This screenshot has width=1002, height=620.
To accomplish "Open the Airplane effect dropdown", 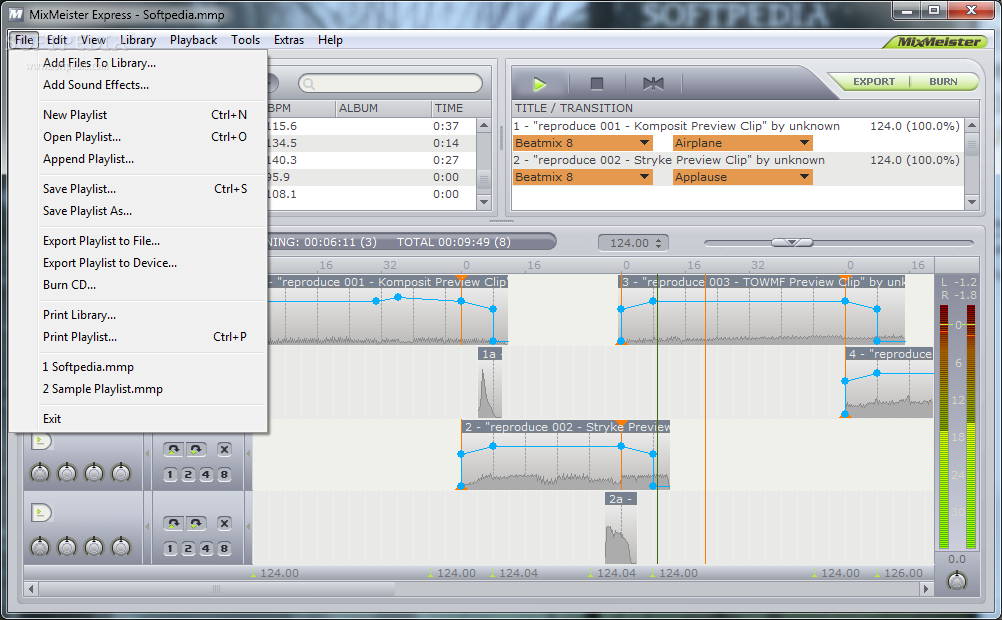I will (x=743, y=143).
